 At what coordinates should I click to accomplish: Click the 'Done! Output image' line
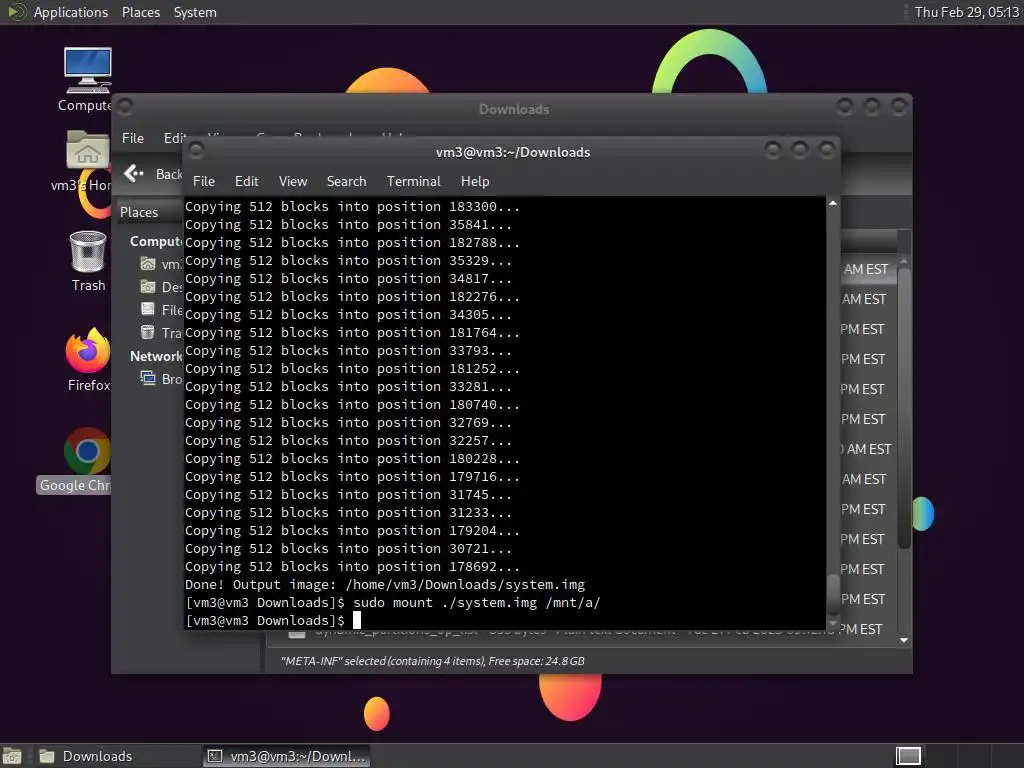point(385,584)
